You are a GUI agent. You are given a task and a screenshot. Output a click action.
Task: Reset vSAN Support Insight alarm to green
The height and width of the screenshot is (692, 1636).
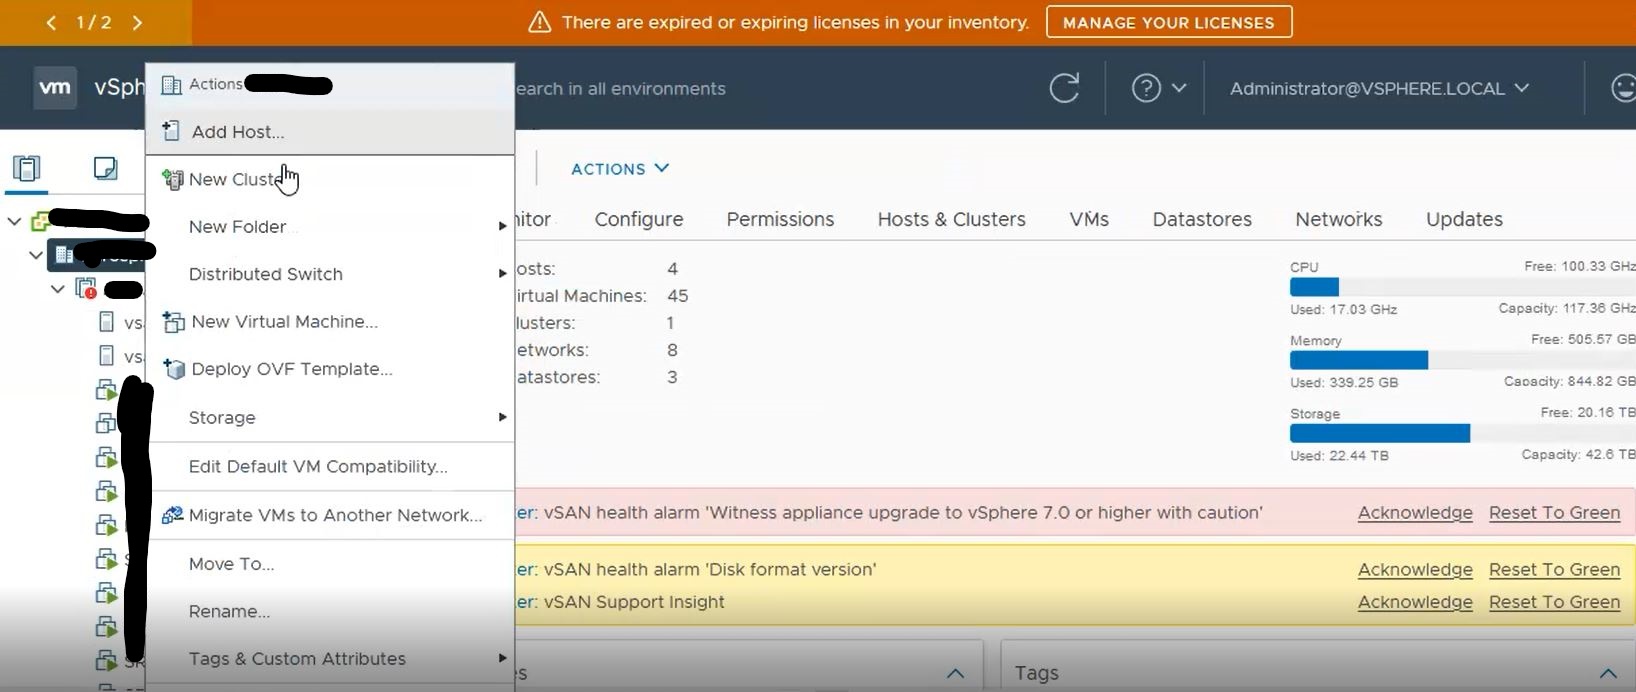point(1554,603)
